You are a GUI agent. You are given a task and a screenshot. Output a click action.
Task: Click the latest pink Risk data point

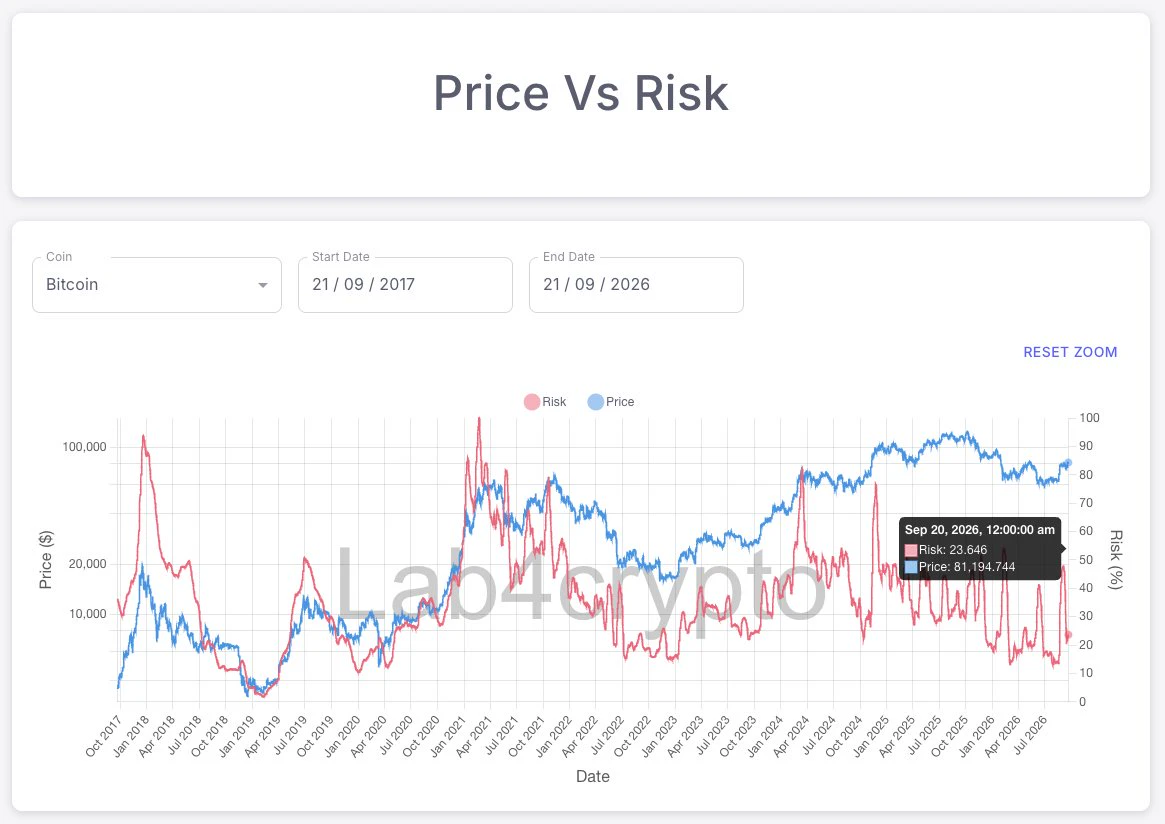[1068, 635]
